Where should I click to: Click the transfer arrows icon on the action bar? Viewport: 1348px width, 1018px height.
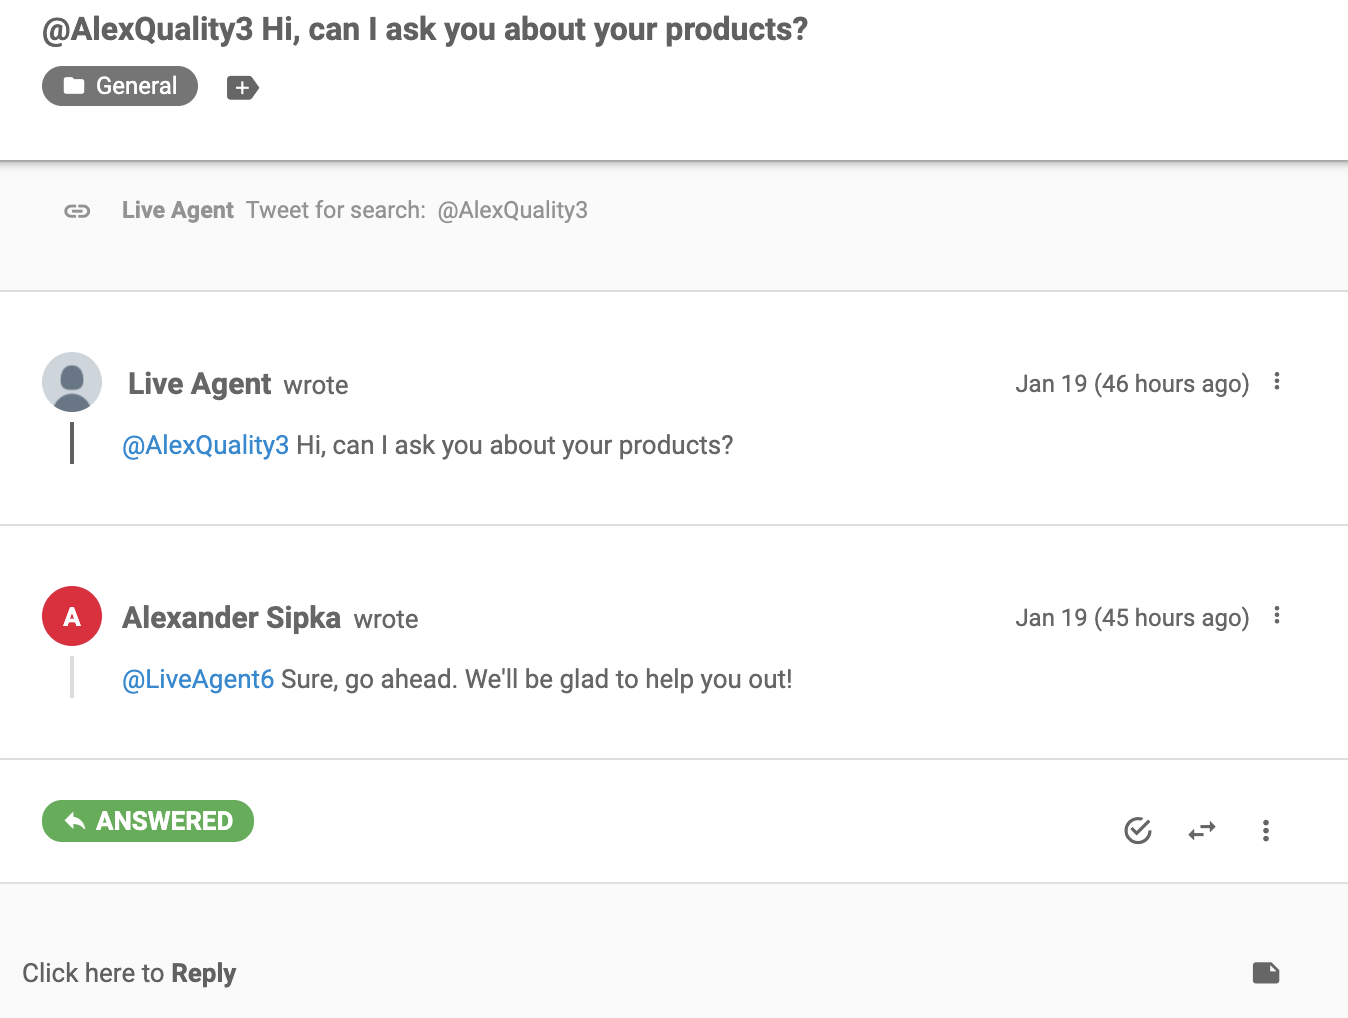click(1201, 830)
